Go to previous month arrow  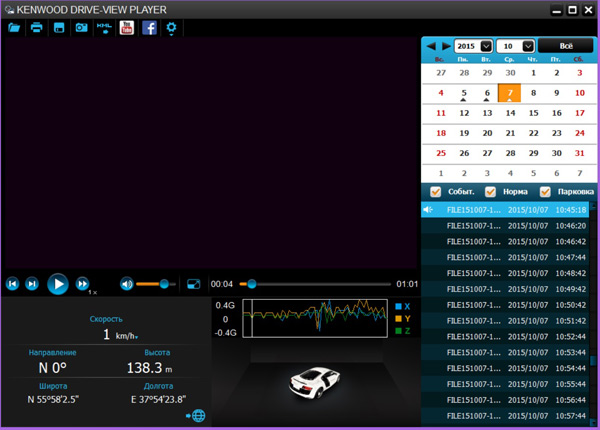pyautogui.click(x=431, y=46)
